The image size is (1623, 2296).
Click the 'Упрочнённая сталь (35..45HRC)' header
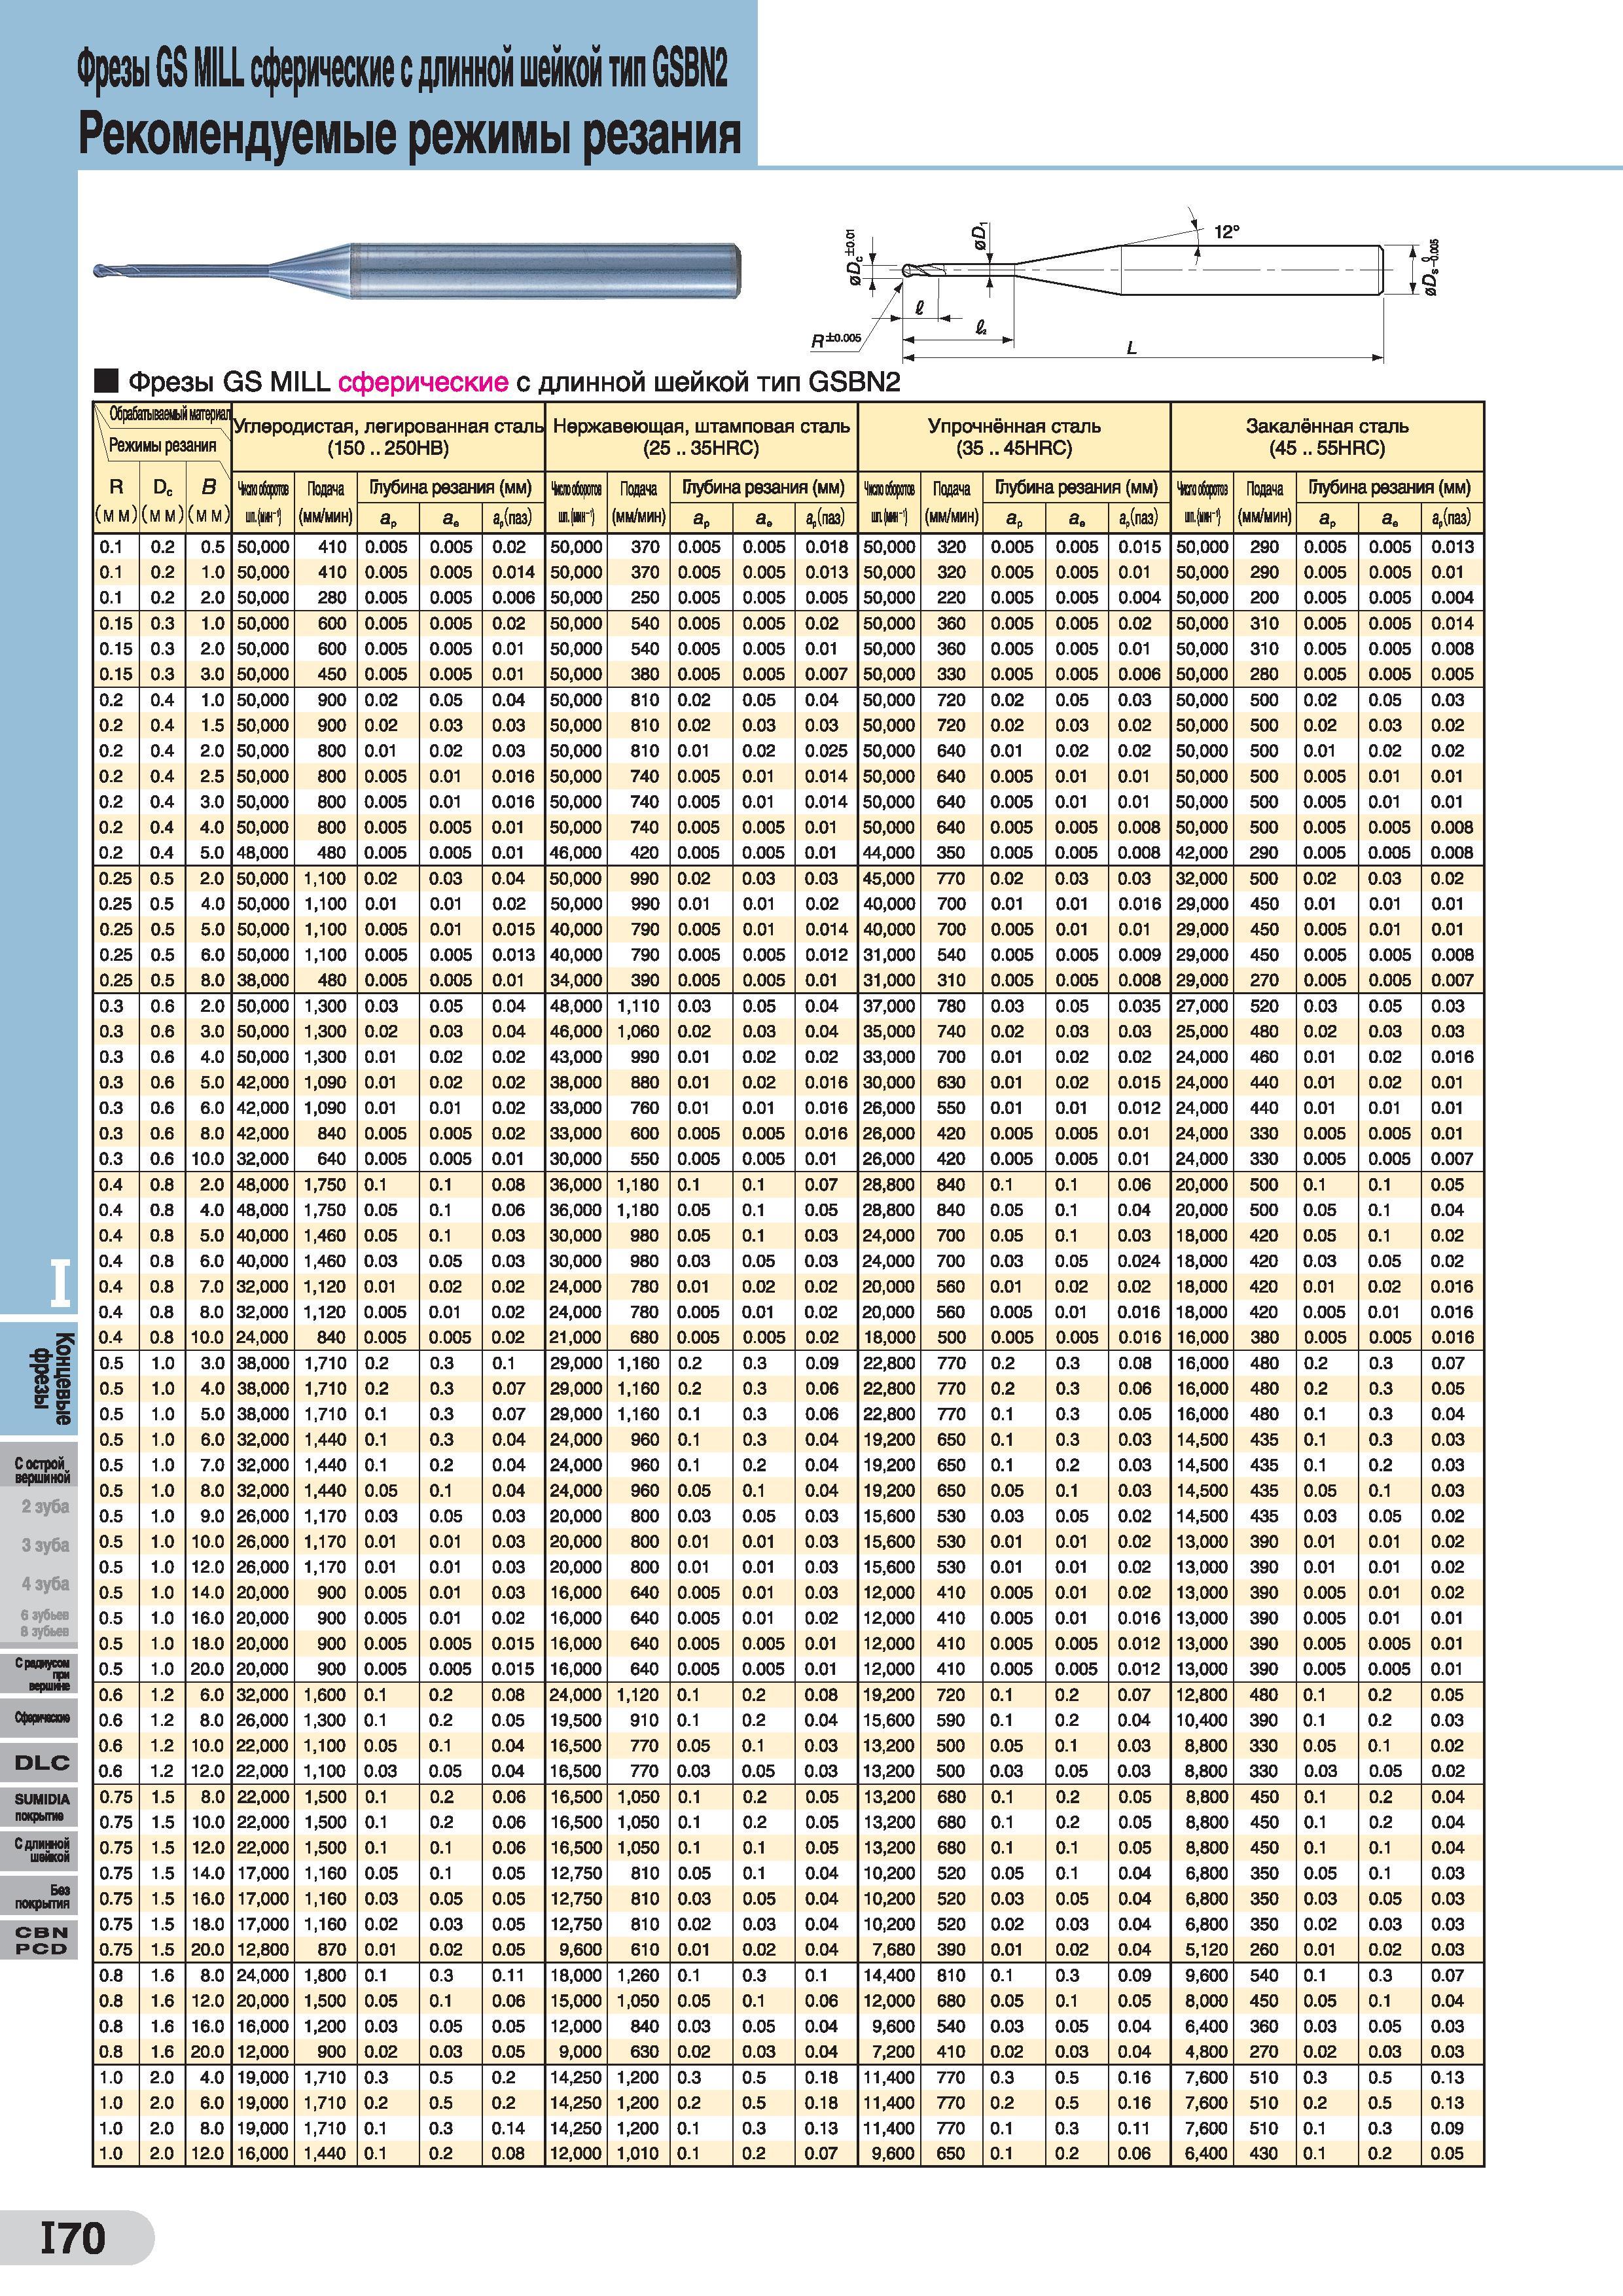tap(1014, 436)
